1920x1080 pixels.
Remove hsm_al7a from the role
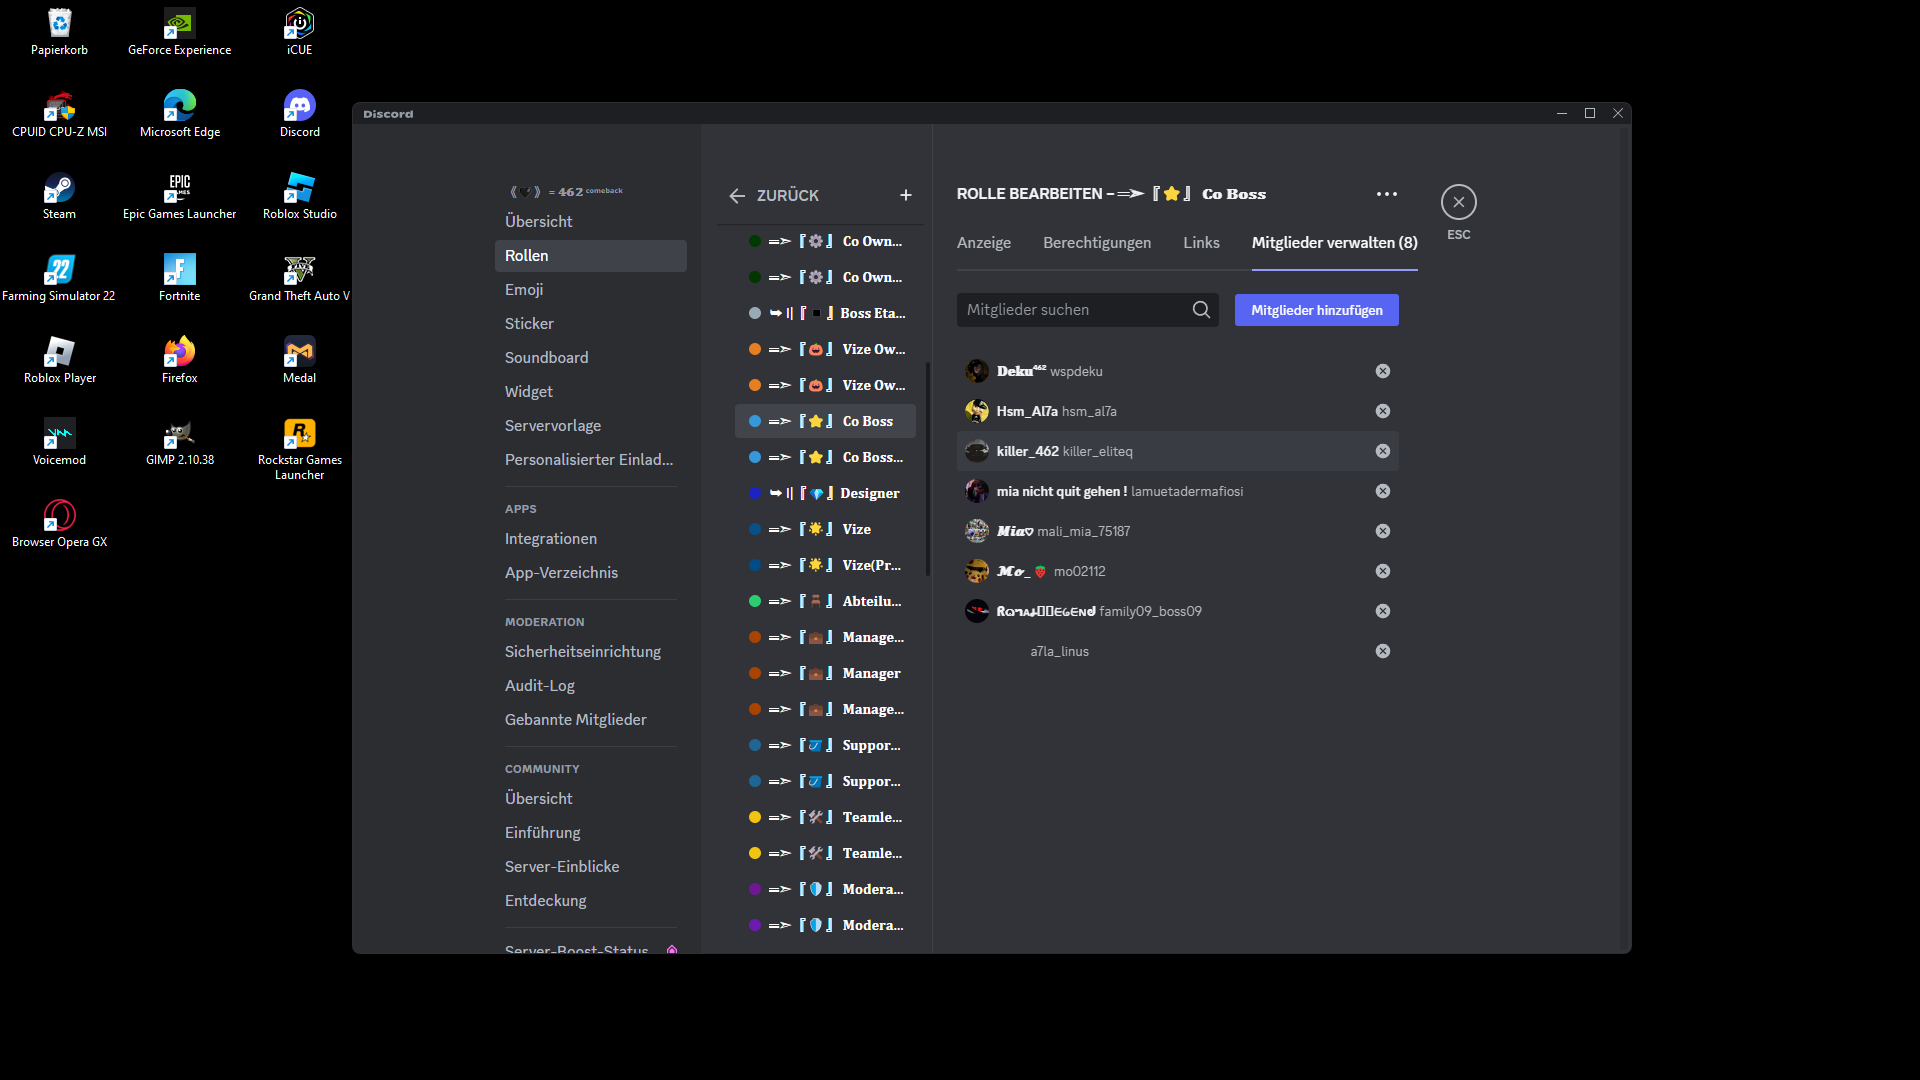tap(1382, 411)
